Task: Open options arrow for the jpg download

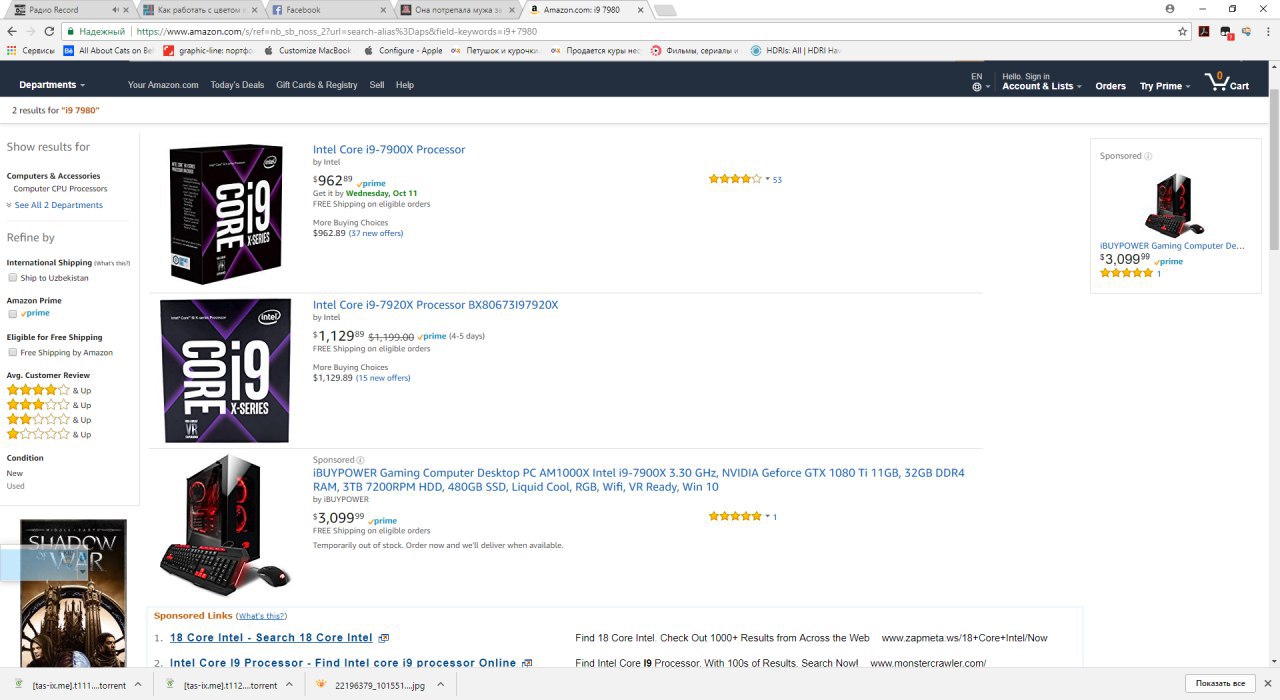Action: point(442,684)
